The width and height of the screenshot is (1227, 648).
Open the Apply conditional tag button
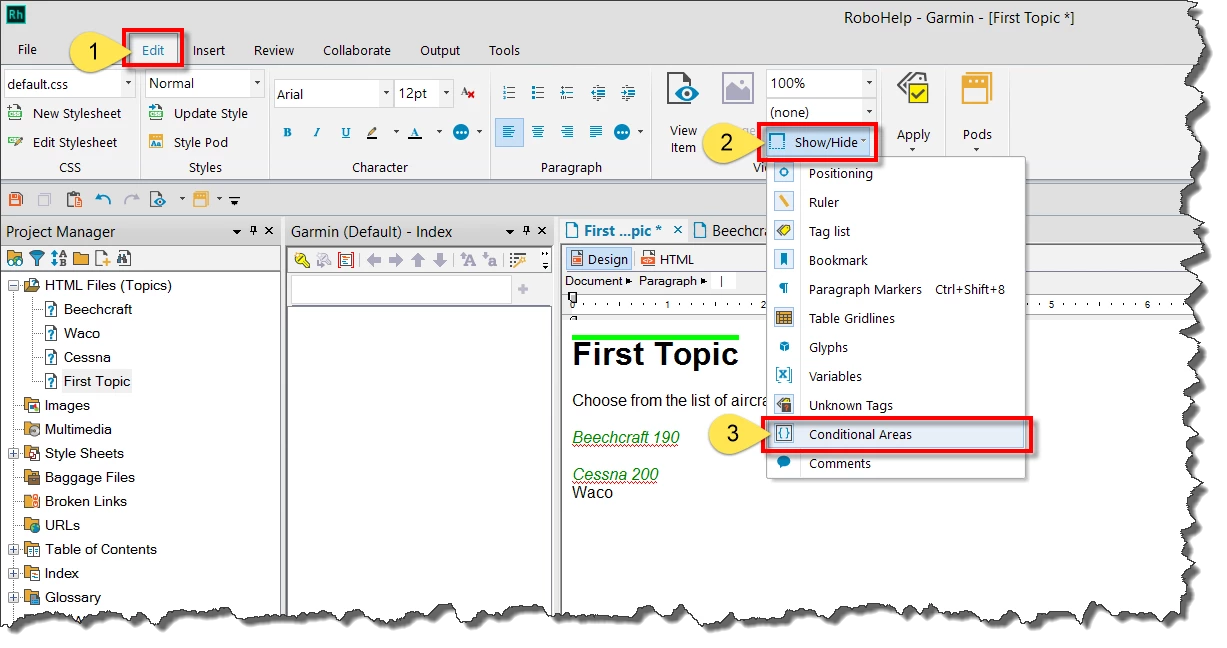tap(913, 113)
